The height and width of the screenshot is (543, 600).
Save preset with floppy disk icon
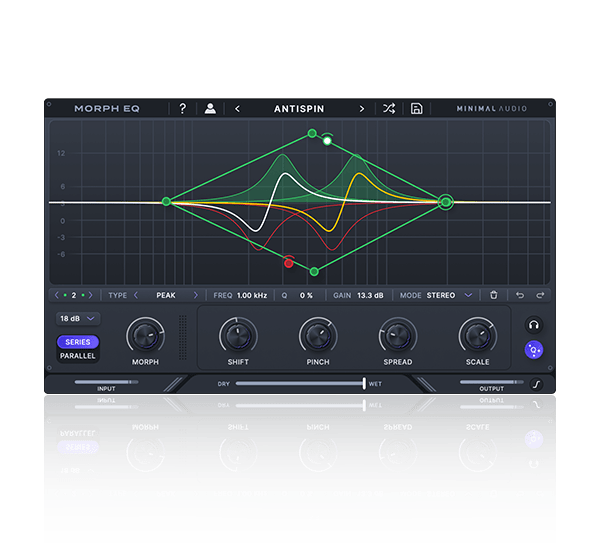point(417,109)
